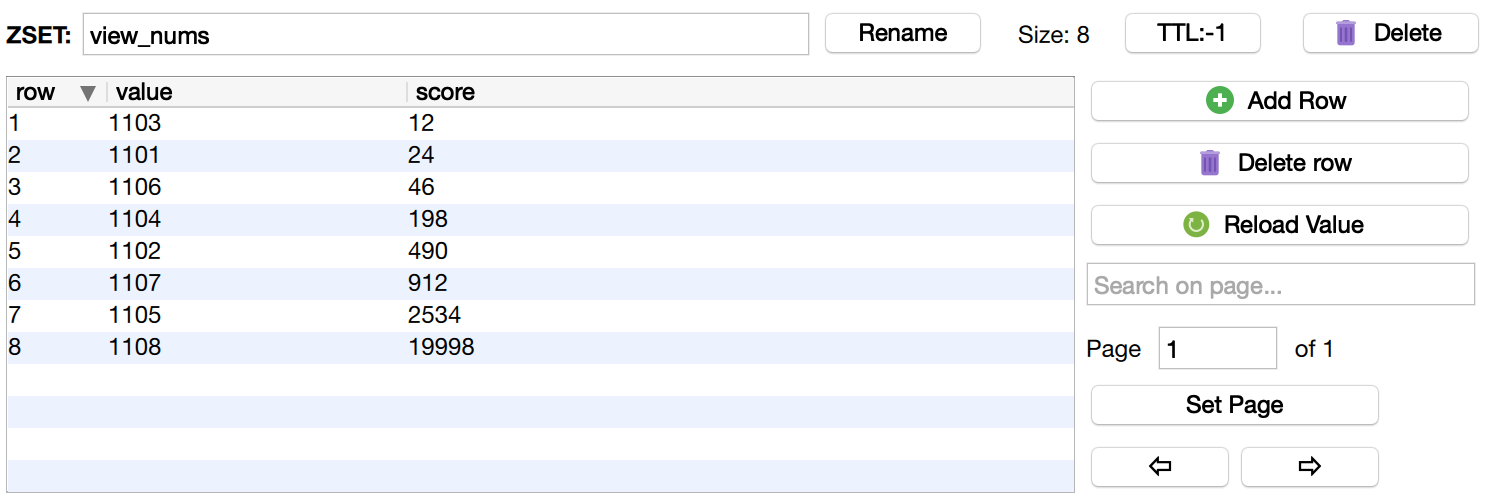Click the Page number input box
This screenshot has height=500, width=1488.
tap(1217, 349)
